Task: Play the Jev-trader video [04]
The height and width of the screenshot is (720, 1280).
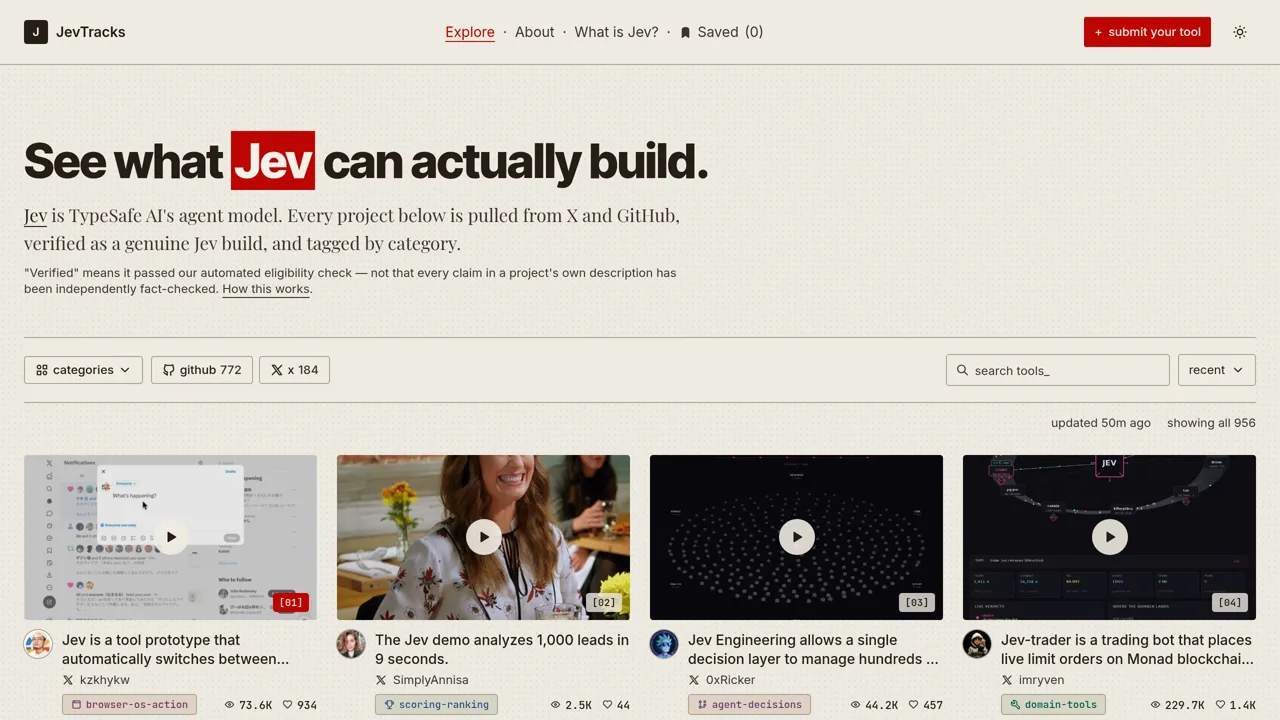Action: point(1110,537)
